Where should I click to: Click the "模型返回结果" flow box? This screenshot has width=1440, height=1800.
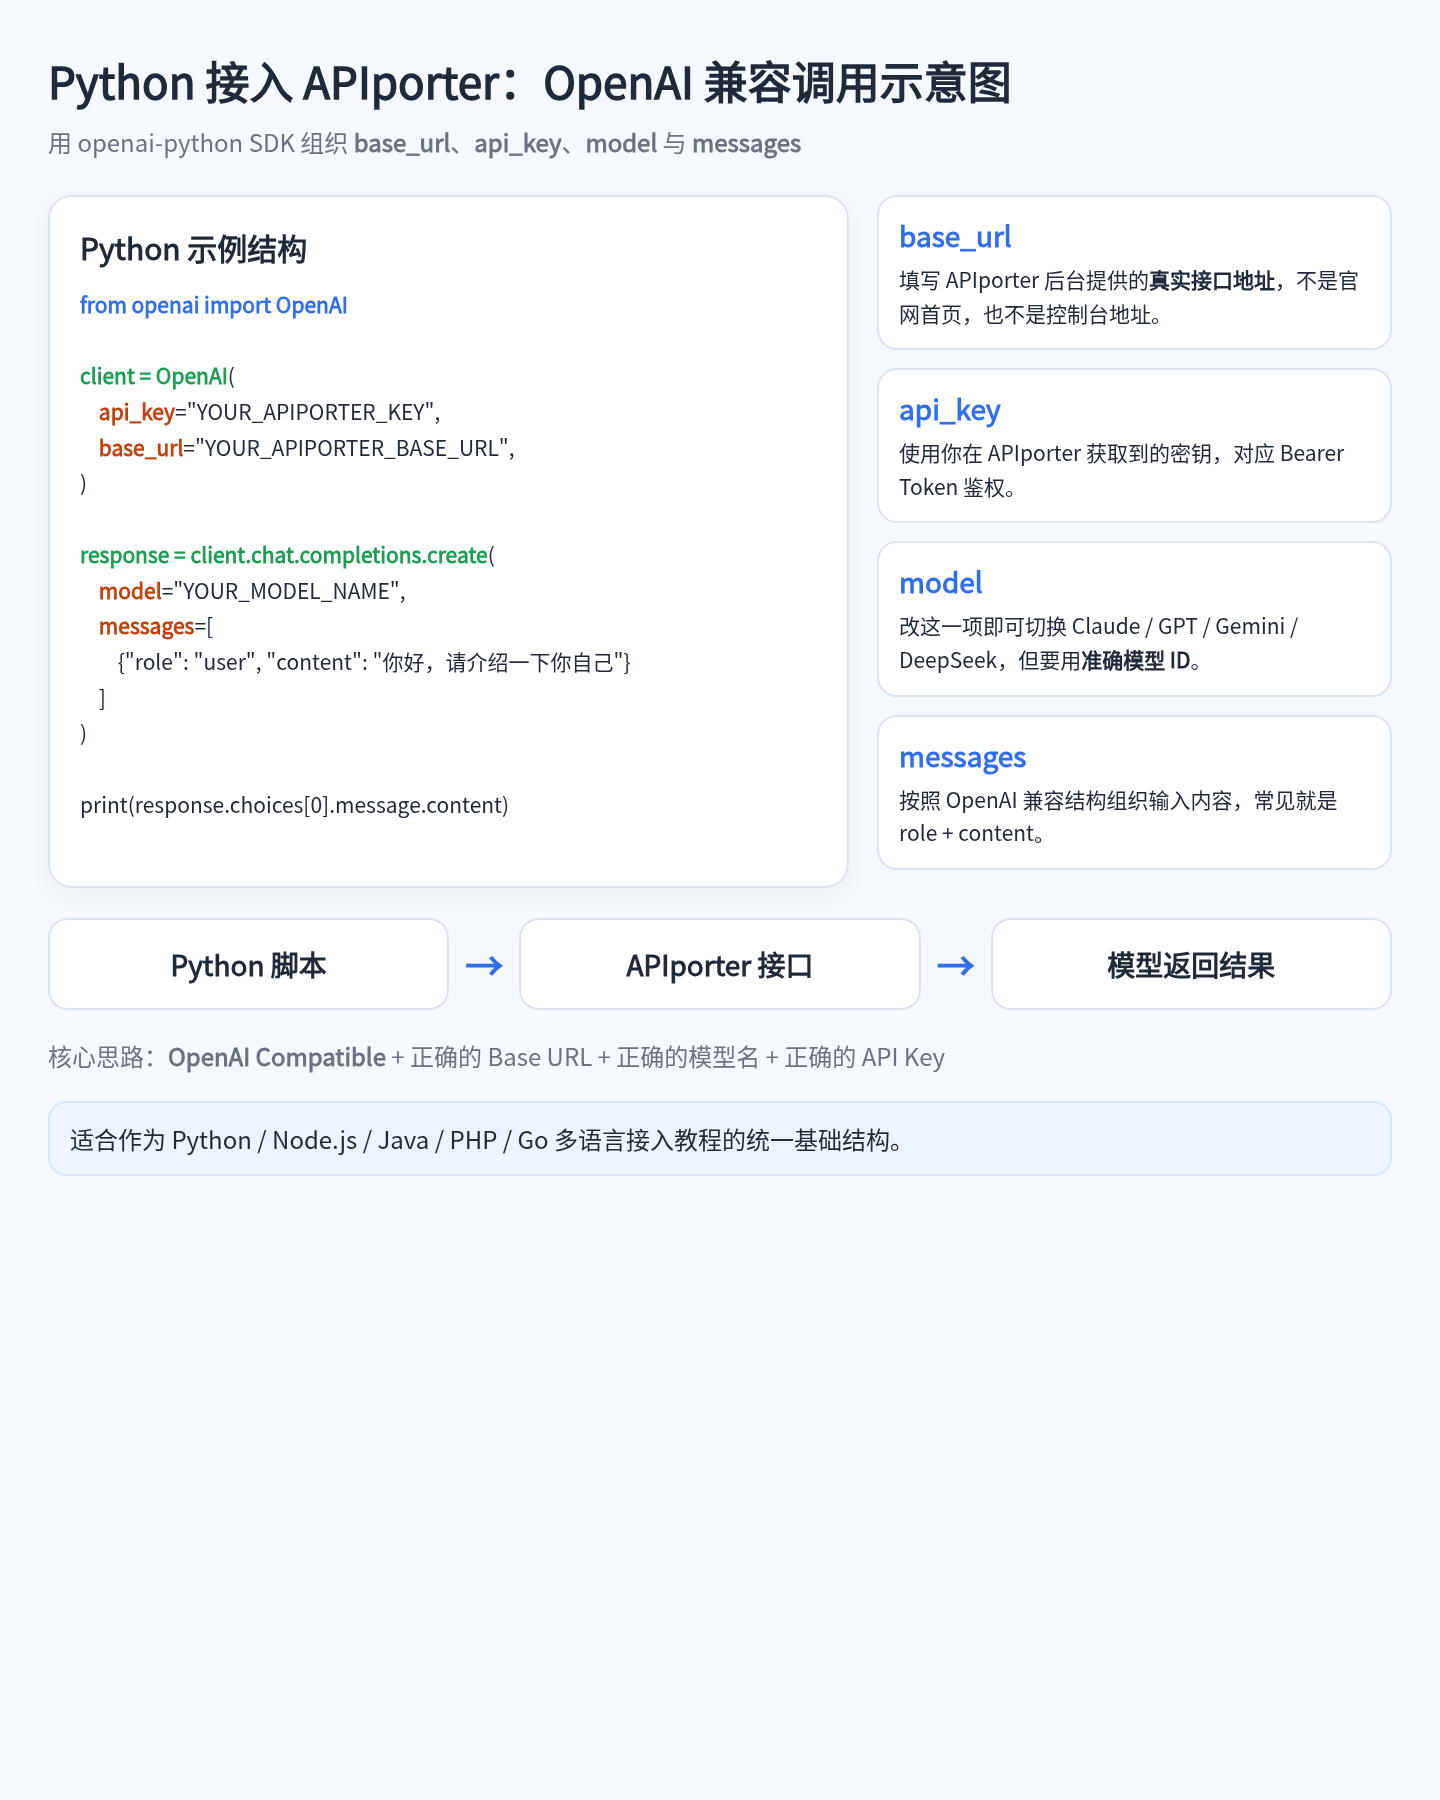point(1191,964)
